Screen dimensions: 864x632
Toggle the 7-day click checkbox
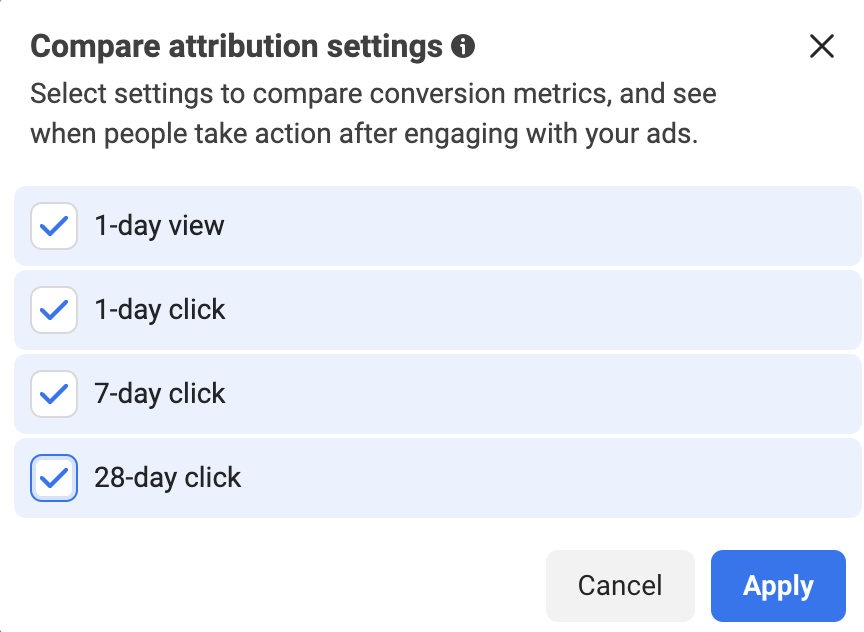[54, 394]
